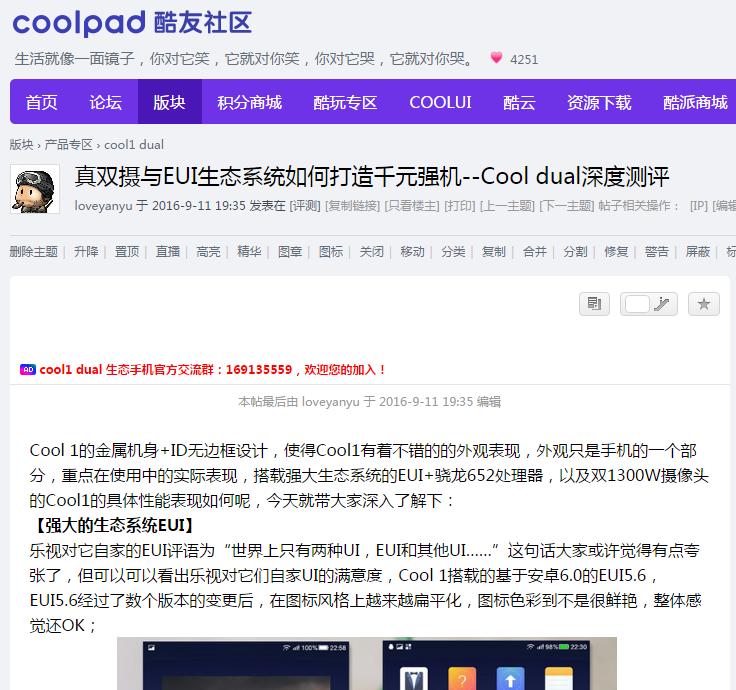Click 关闭 moderation link
This screenshot has width=736, height=690.
[372, 252]
